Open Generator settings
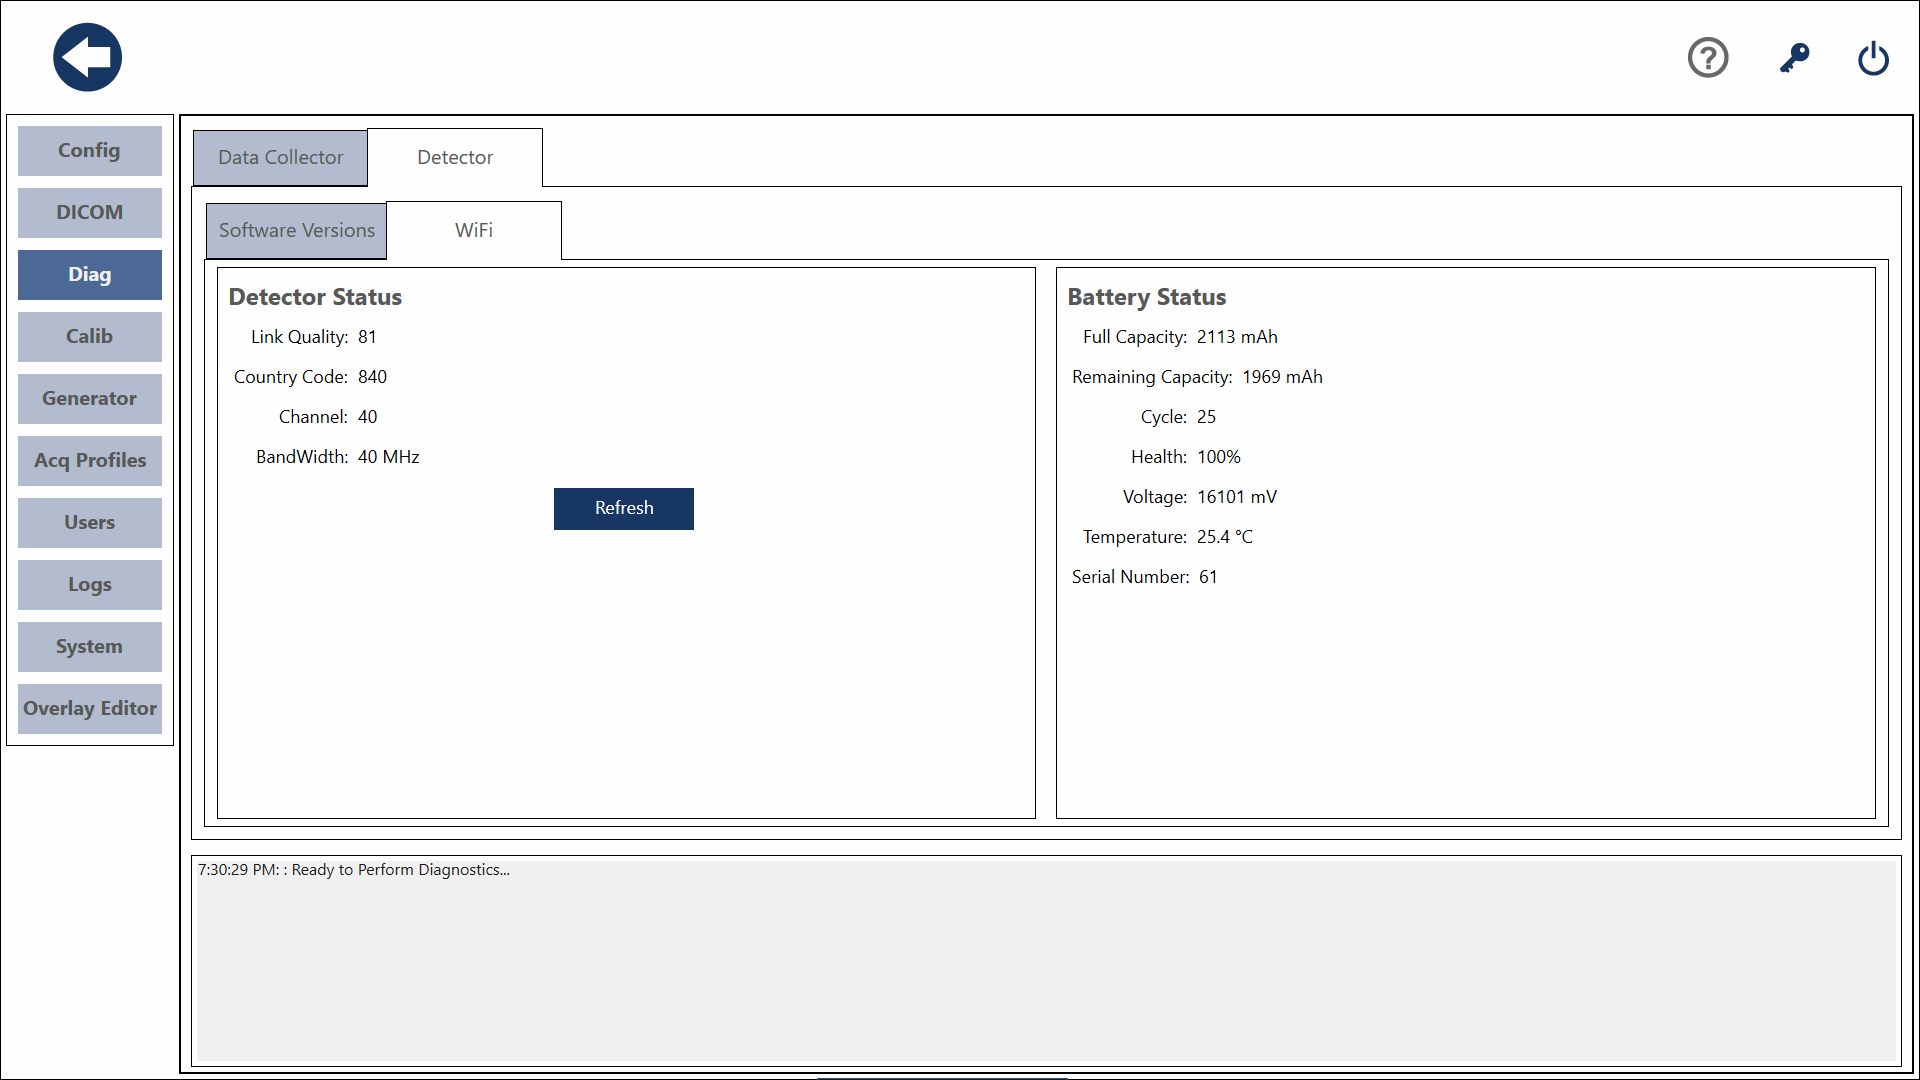The width and height of the screenshot is (1920, 1080). pyautogui.click(x=89, y=398)
